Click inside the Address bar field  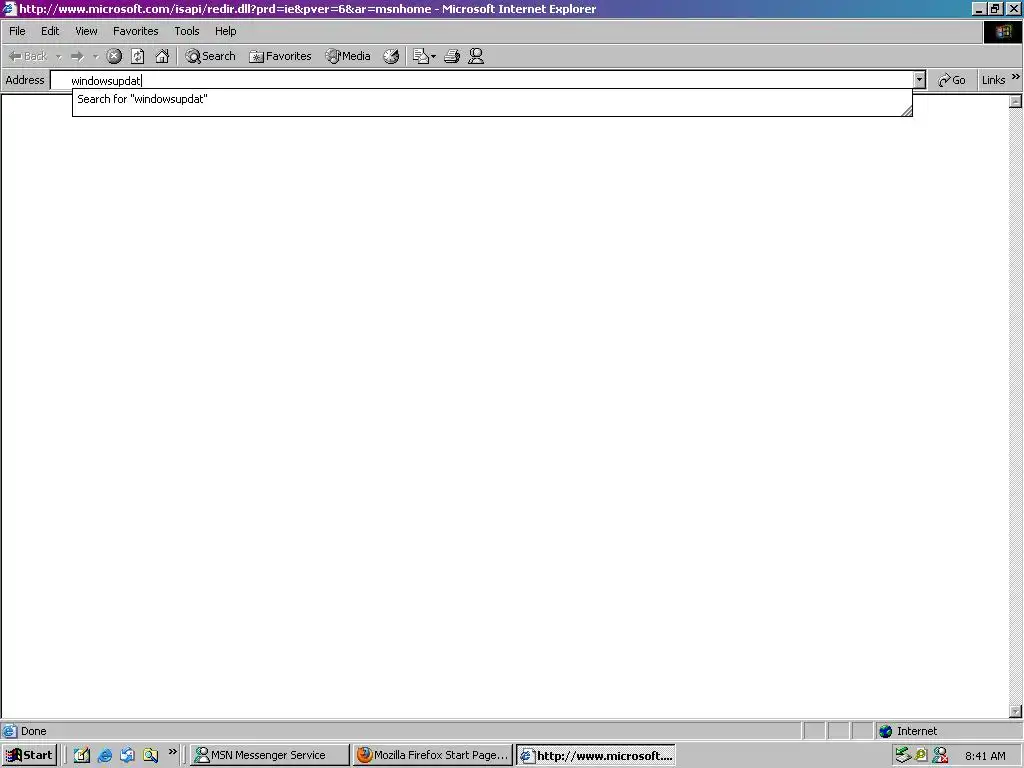pyautogui.click(x=482, y=80)
